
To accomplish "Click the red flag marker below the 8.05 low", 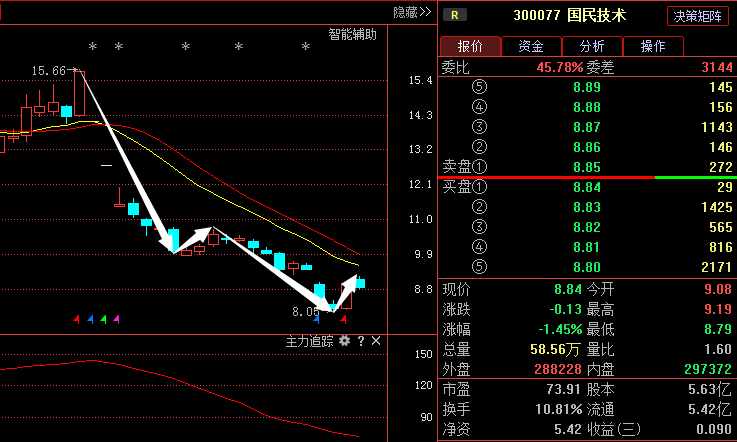I will [344, 319].
